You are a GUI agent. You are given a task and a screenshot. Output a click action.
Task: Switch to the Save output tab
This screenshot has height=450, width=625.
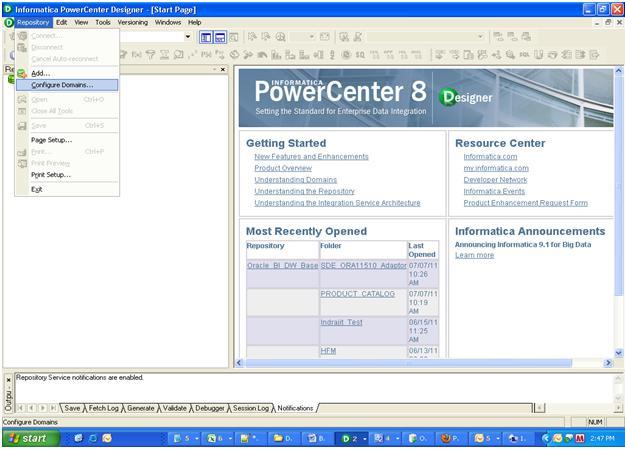[x=72, y=408]
